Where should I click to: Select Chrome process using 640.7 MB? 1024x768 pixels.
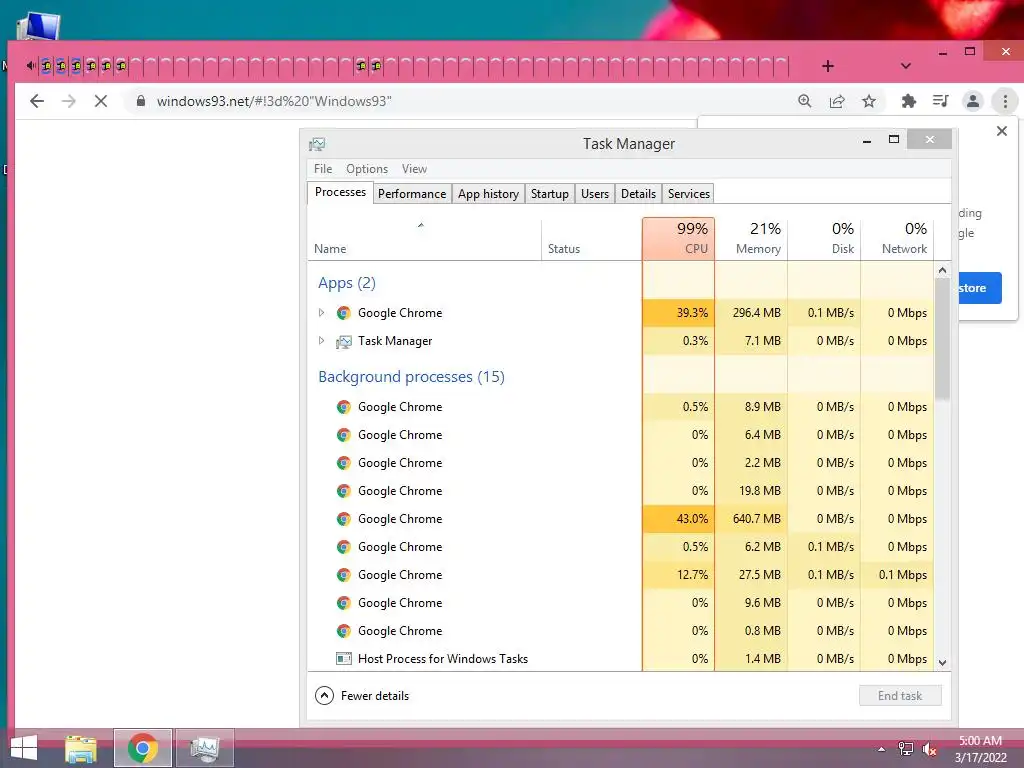620,519
